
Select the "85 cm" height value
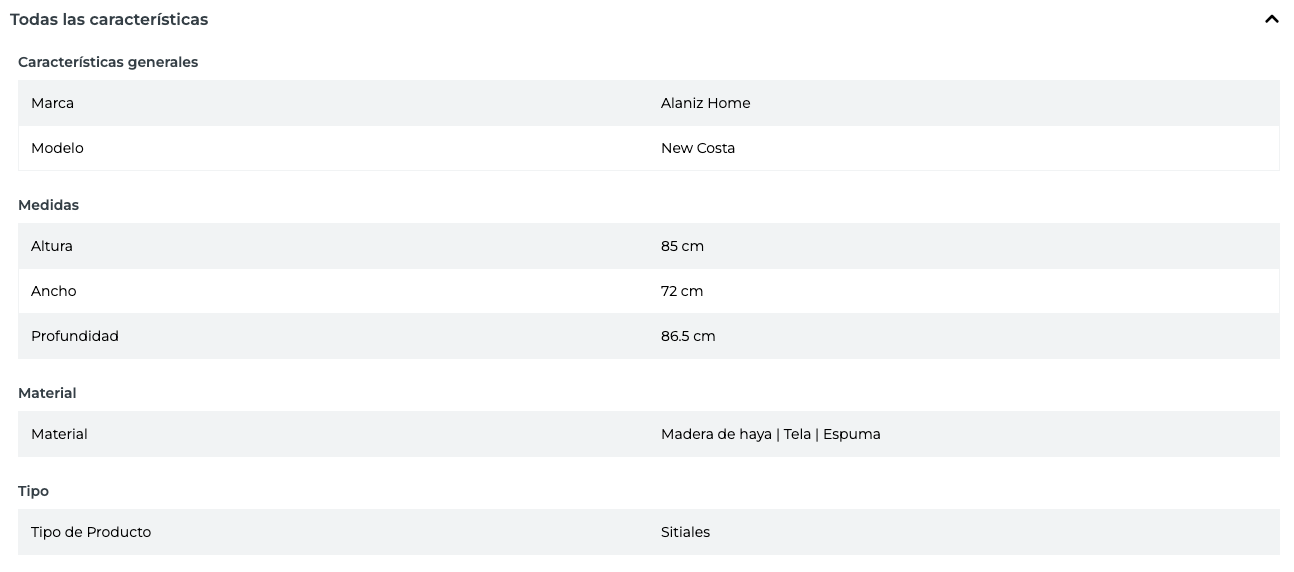coord(682,246)
